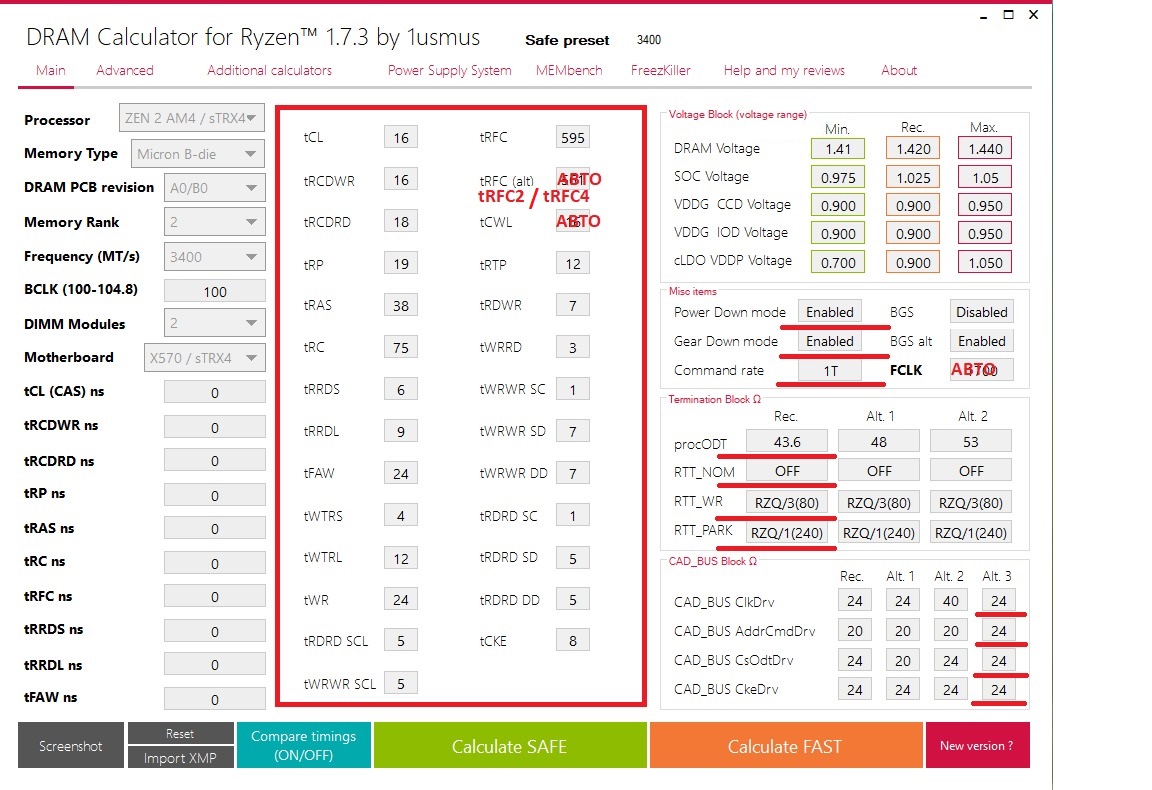The image size is (1152, 790).
Task: Click CAD_BUS AddrCmdDrv Rec. value 20
Action: tap(854, 631)
